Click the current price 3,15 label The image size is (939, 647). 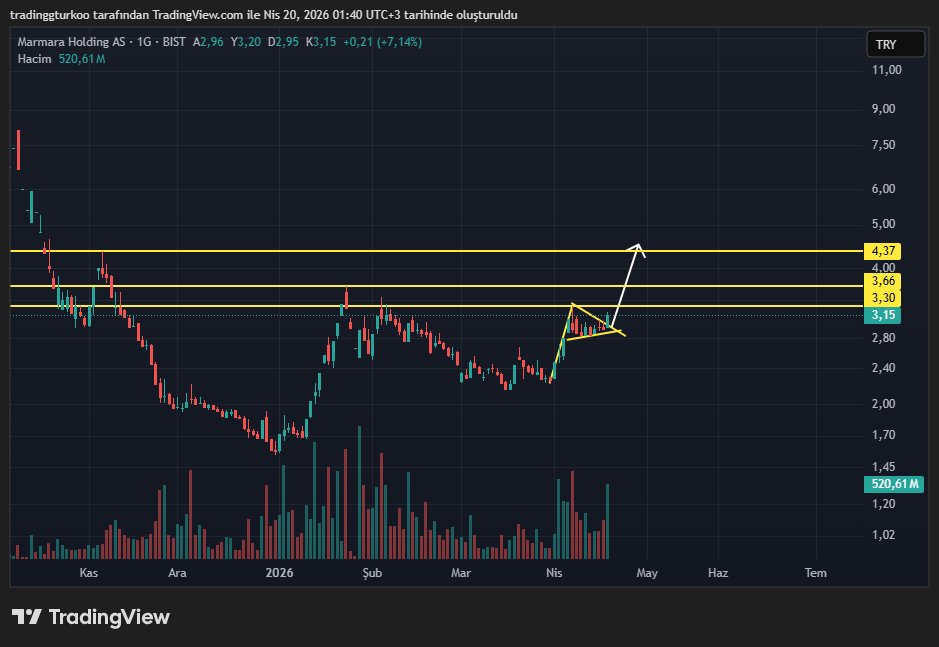tap(883, 315)
